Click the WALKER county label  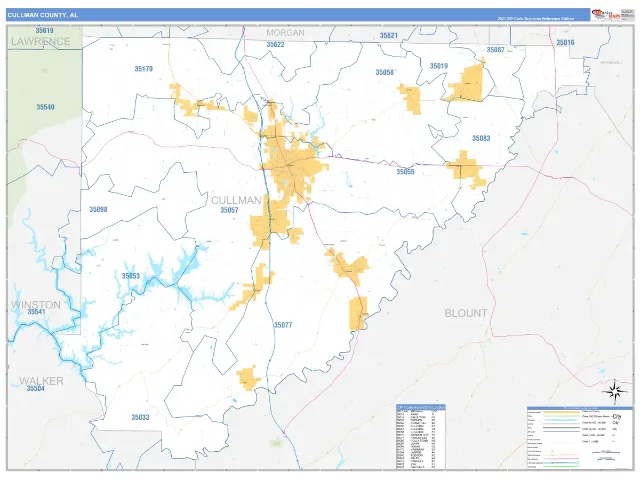coord(41,381)
